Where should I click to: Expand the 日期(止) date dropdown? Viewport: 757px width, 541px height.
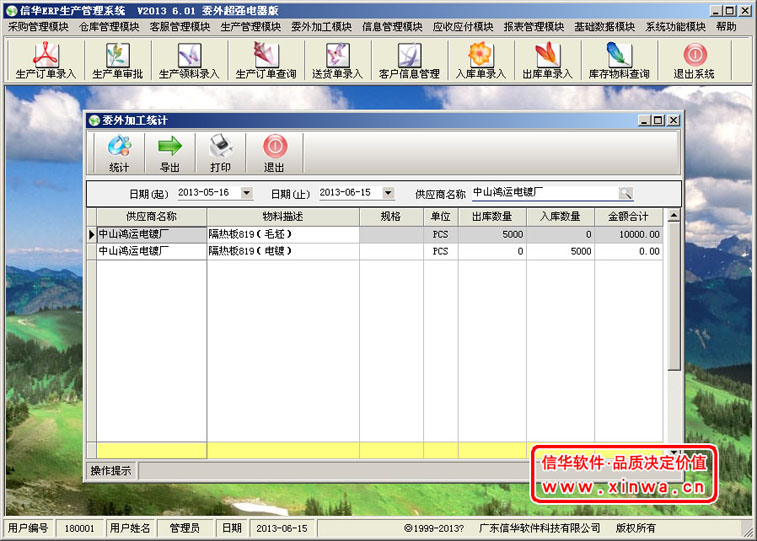[x=388, y=193]
